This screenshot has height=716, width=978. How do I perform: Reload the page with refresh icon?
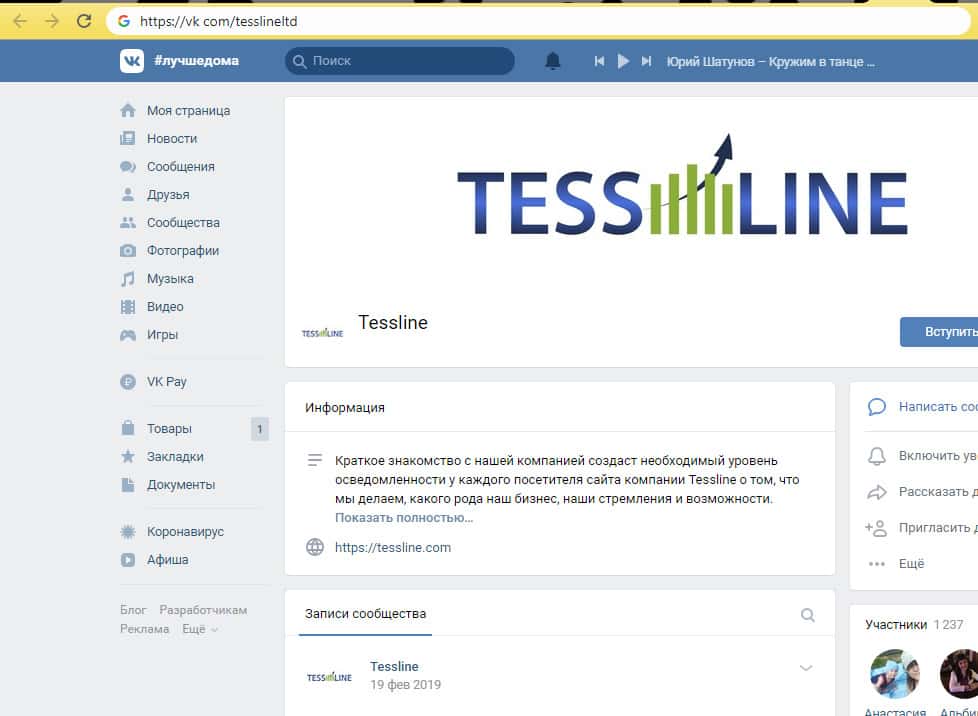[x=84, y=21]
